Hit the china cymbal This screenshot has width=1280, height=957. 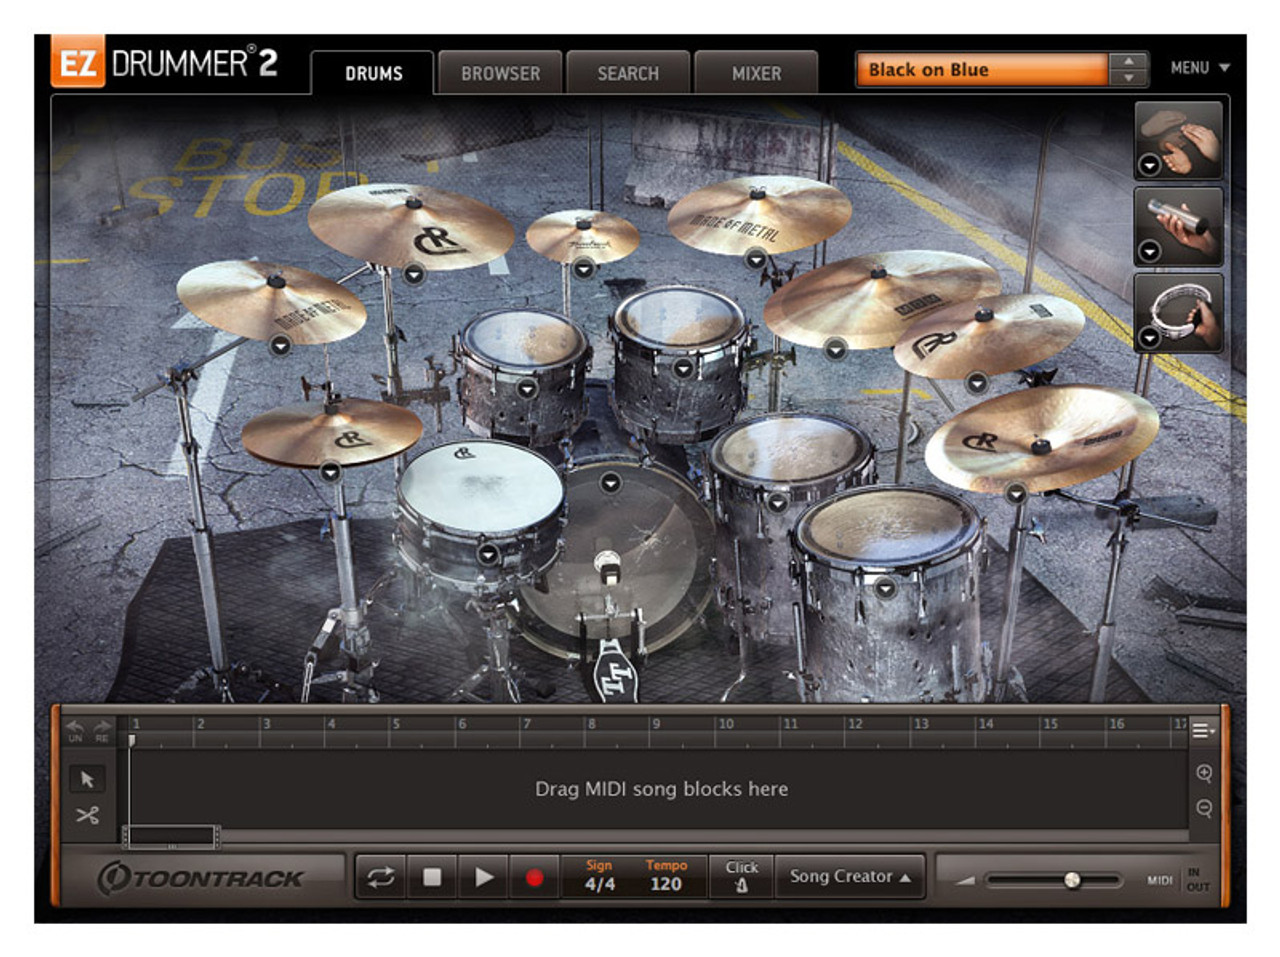[1041, 437]
